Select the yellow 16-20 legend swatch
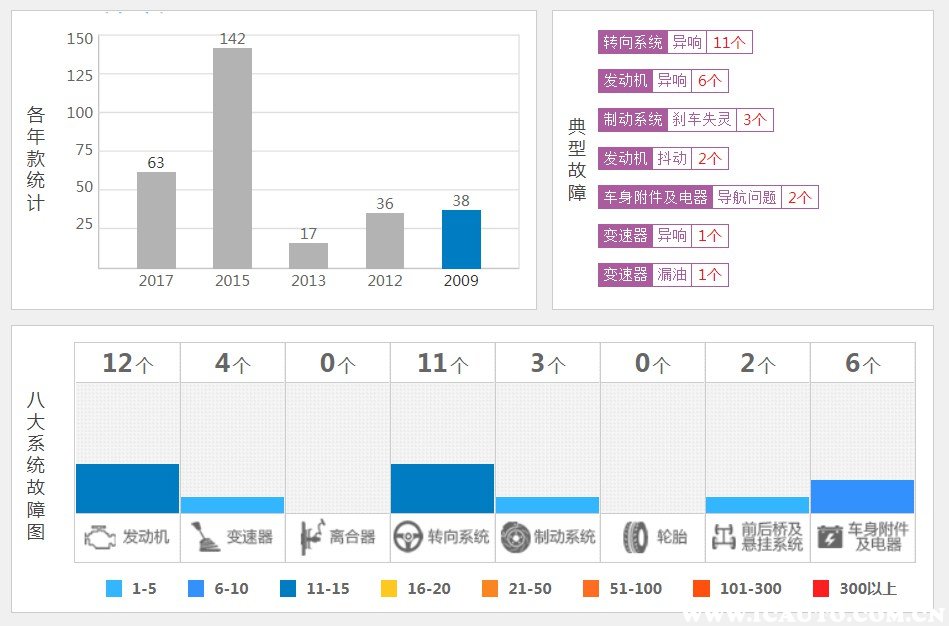This screenshot has height=626, width=949. pos(390,589)
